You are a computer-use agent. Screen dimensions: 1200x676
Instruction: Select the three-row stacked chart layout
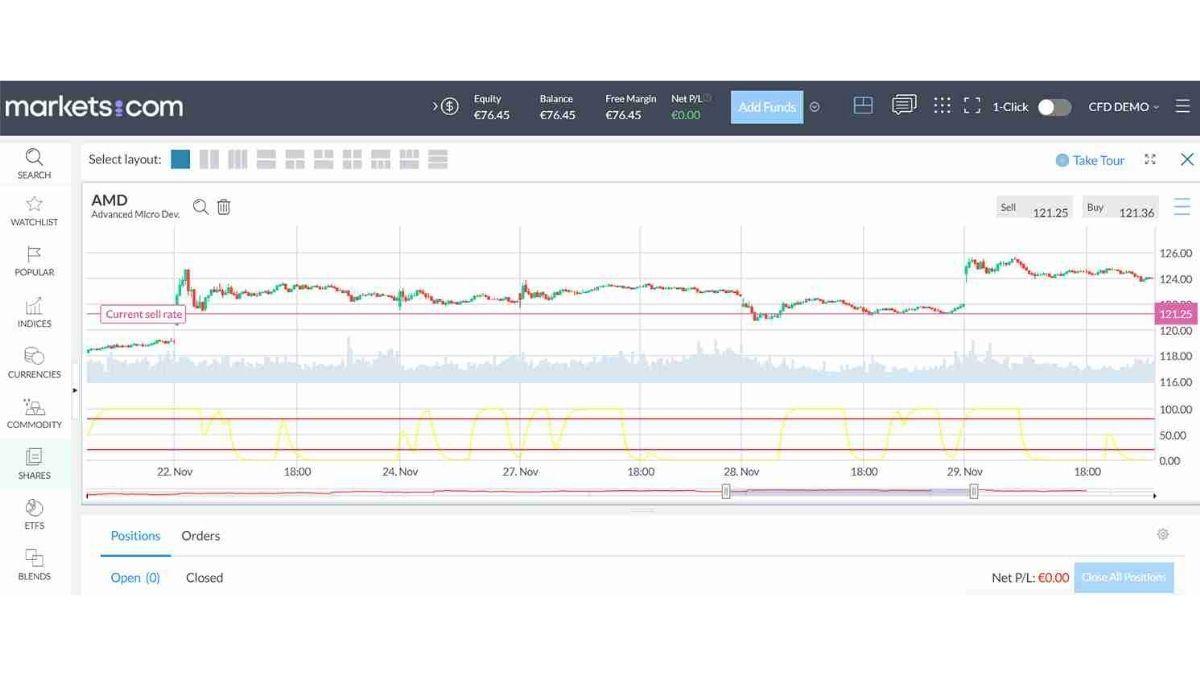tap(437, 159)
